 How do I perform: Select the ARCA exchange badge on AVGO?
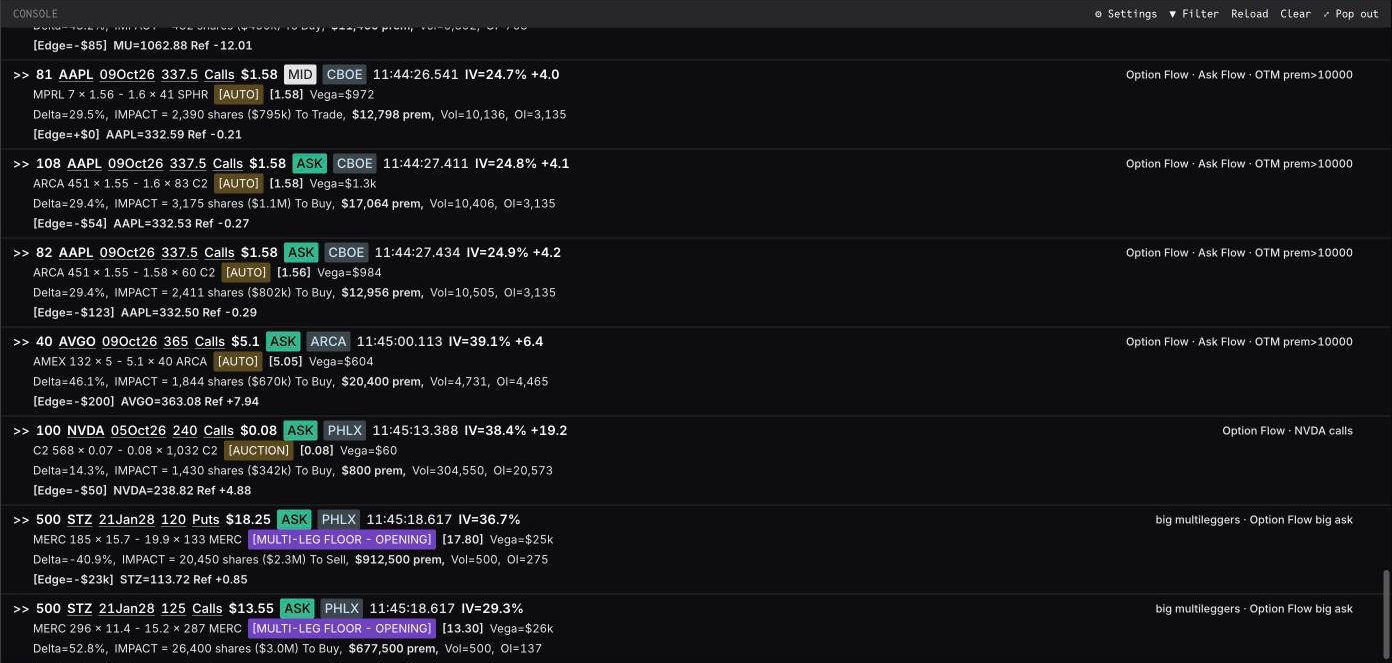327,342
